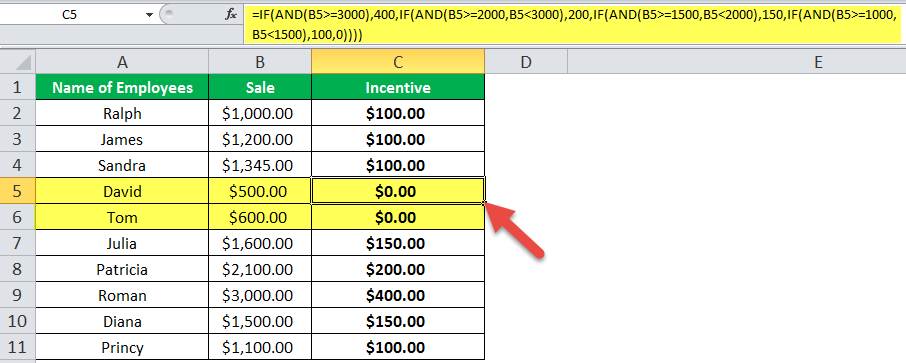Click Princy's $100.00 incentive cell

(x=398, y=347)
